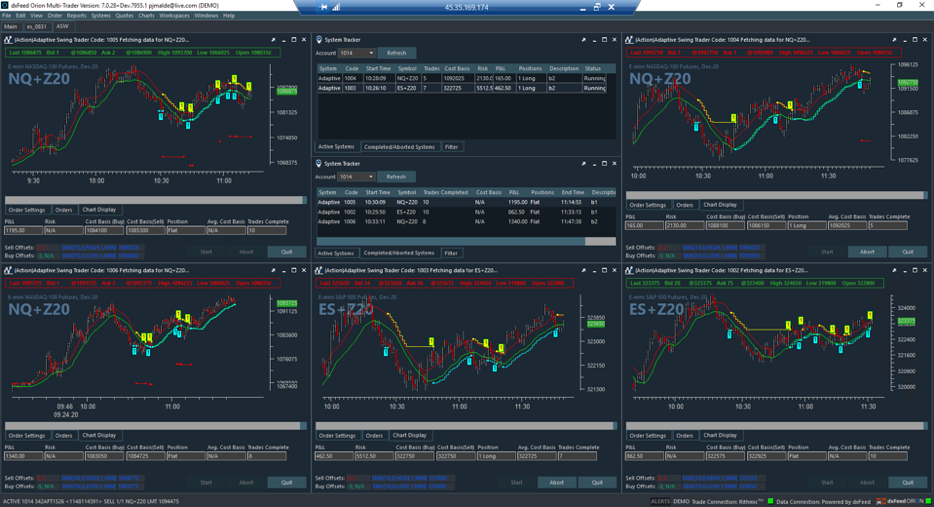Image resolution: width=934 pixels, height=507 pixels.
Task: Pin the Code 1006 chart window
Action: 273,270
